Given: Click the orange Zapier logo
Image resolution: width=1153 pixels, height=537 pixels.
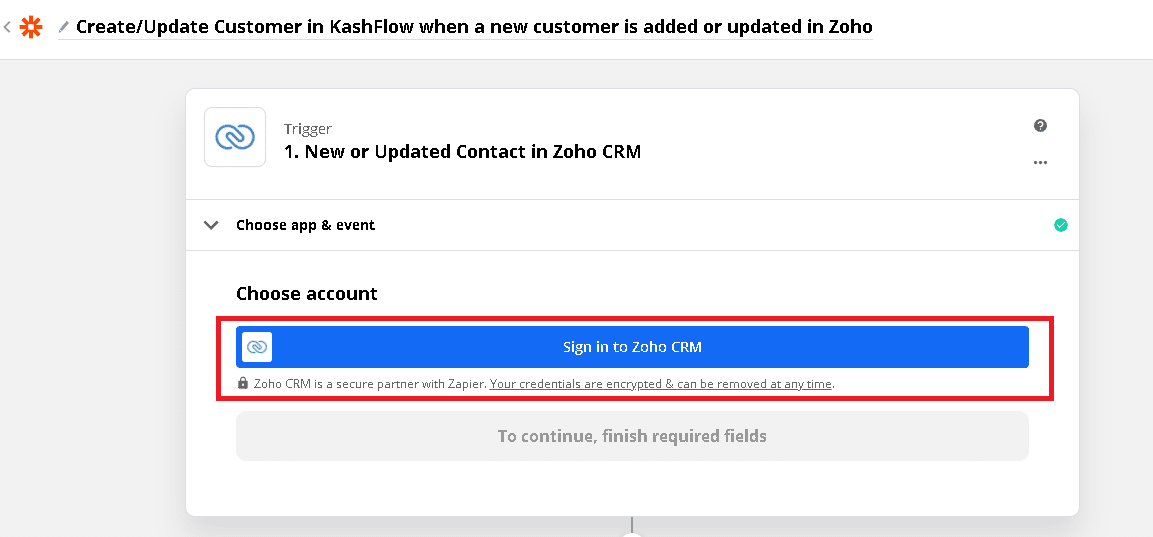Looking at the screenshot, I should pos(32,27).
